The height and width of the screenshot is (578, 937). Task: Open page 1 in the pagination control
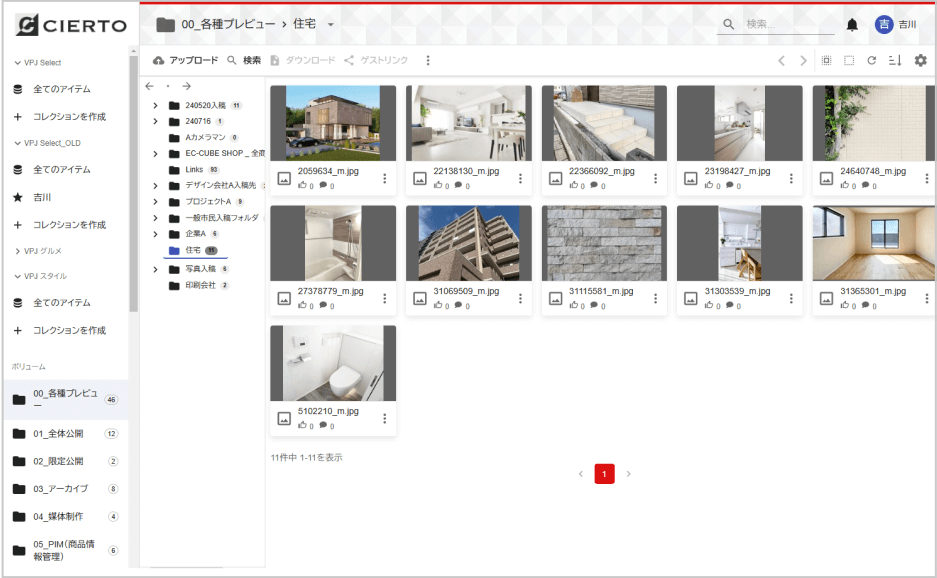(604, 473)
